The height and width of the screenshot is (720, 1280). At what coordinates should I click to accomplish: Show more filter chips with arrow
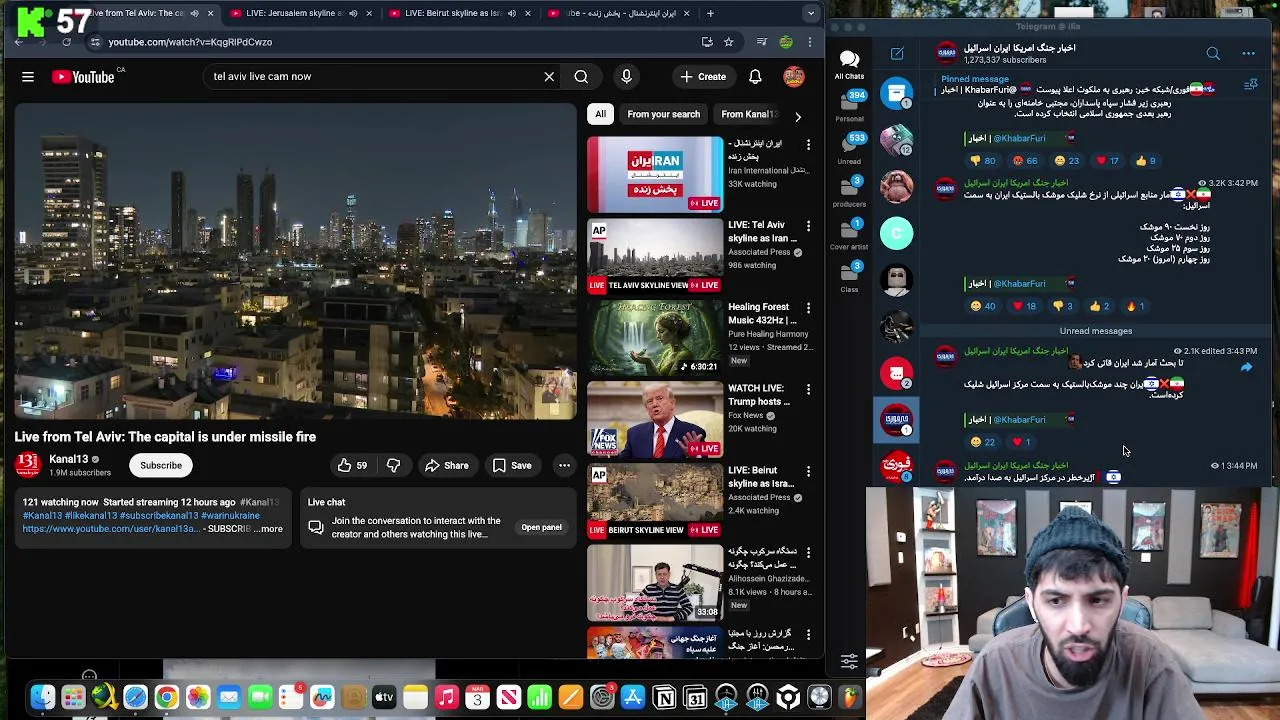(x=797, y=116)
